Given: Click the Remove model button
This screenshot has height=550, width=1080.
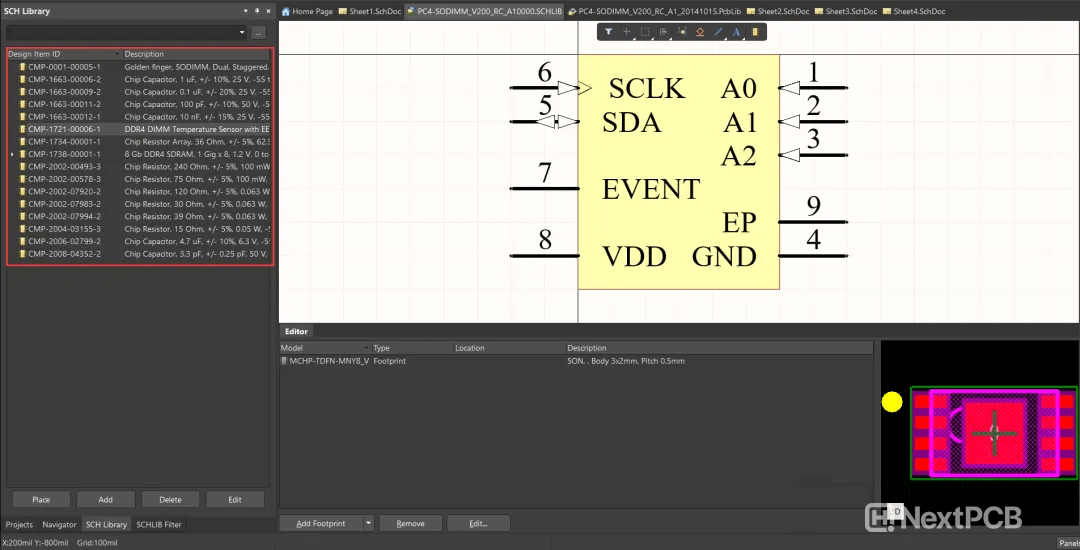Looking at the screenshot, I should click(x=410, y=523).
